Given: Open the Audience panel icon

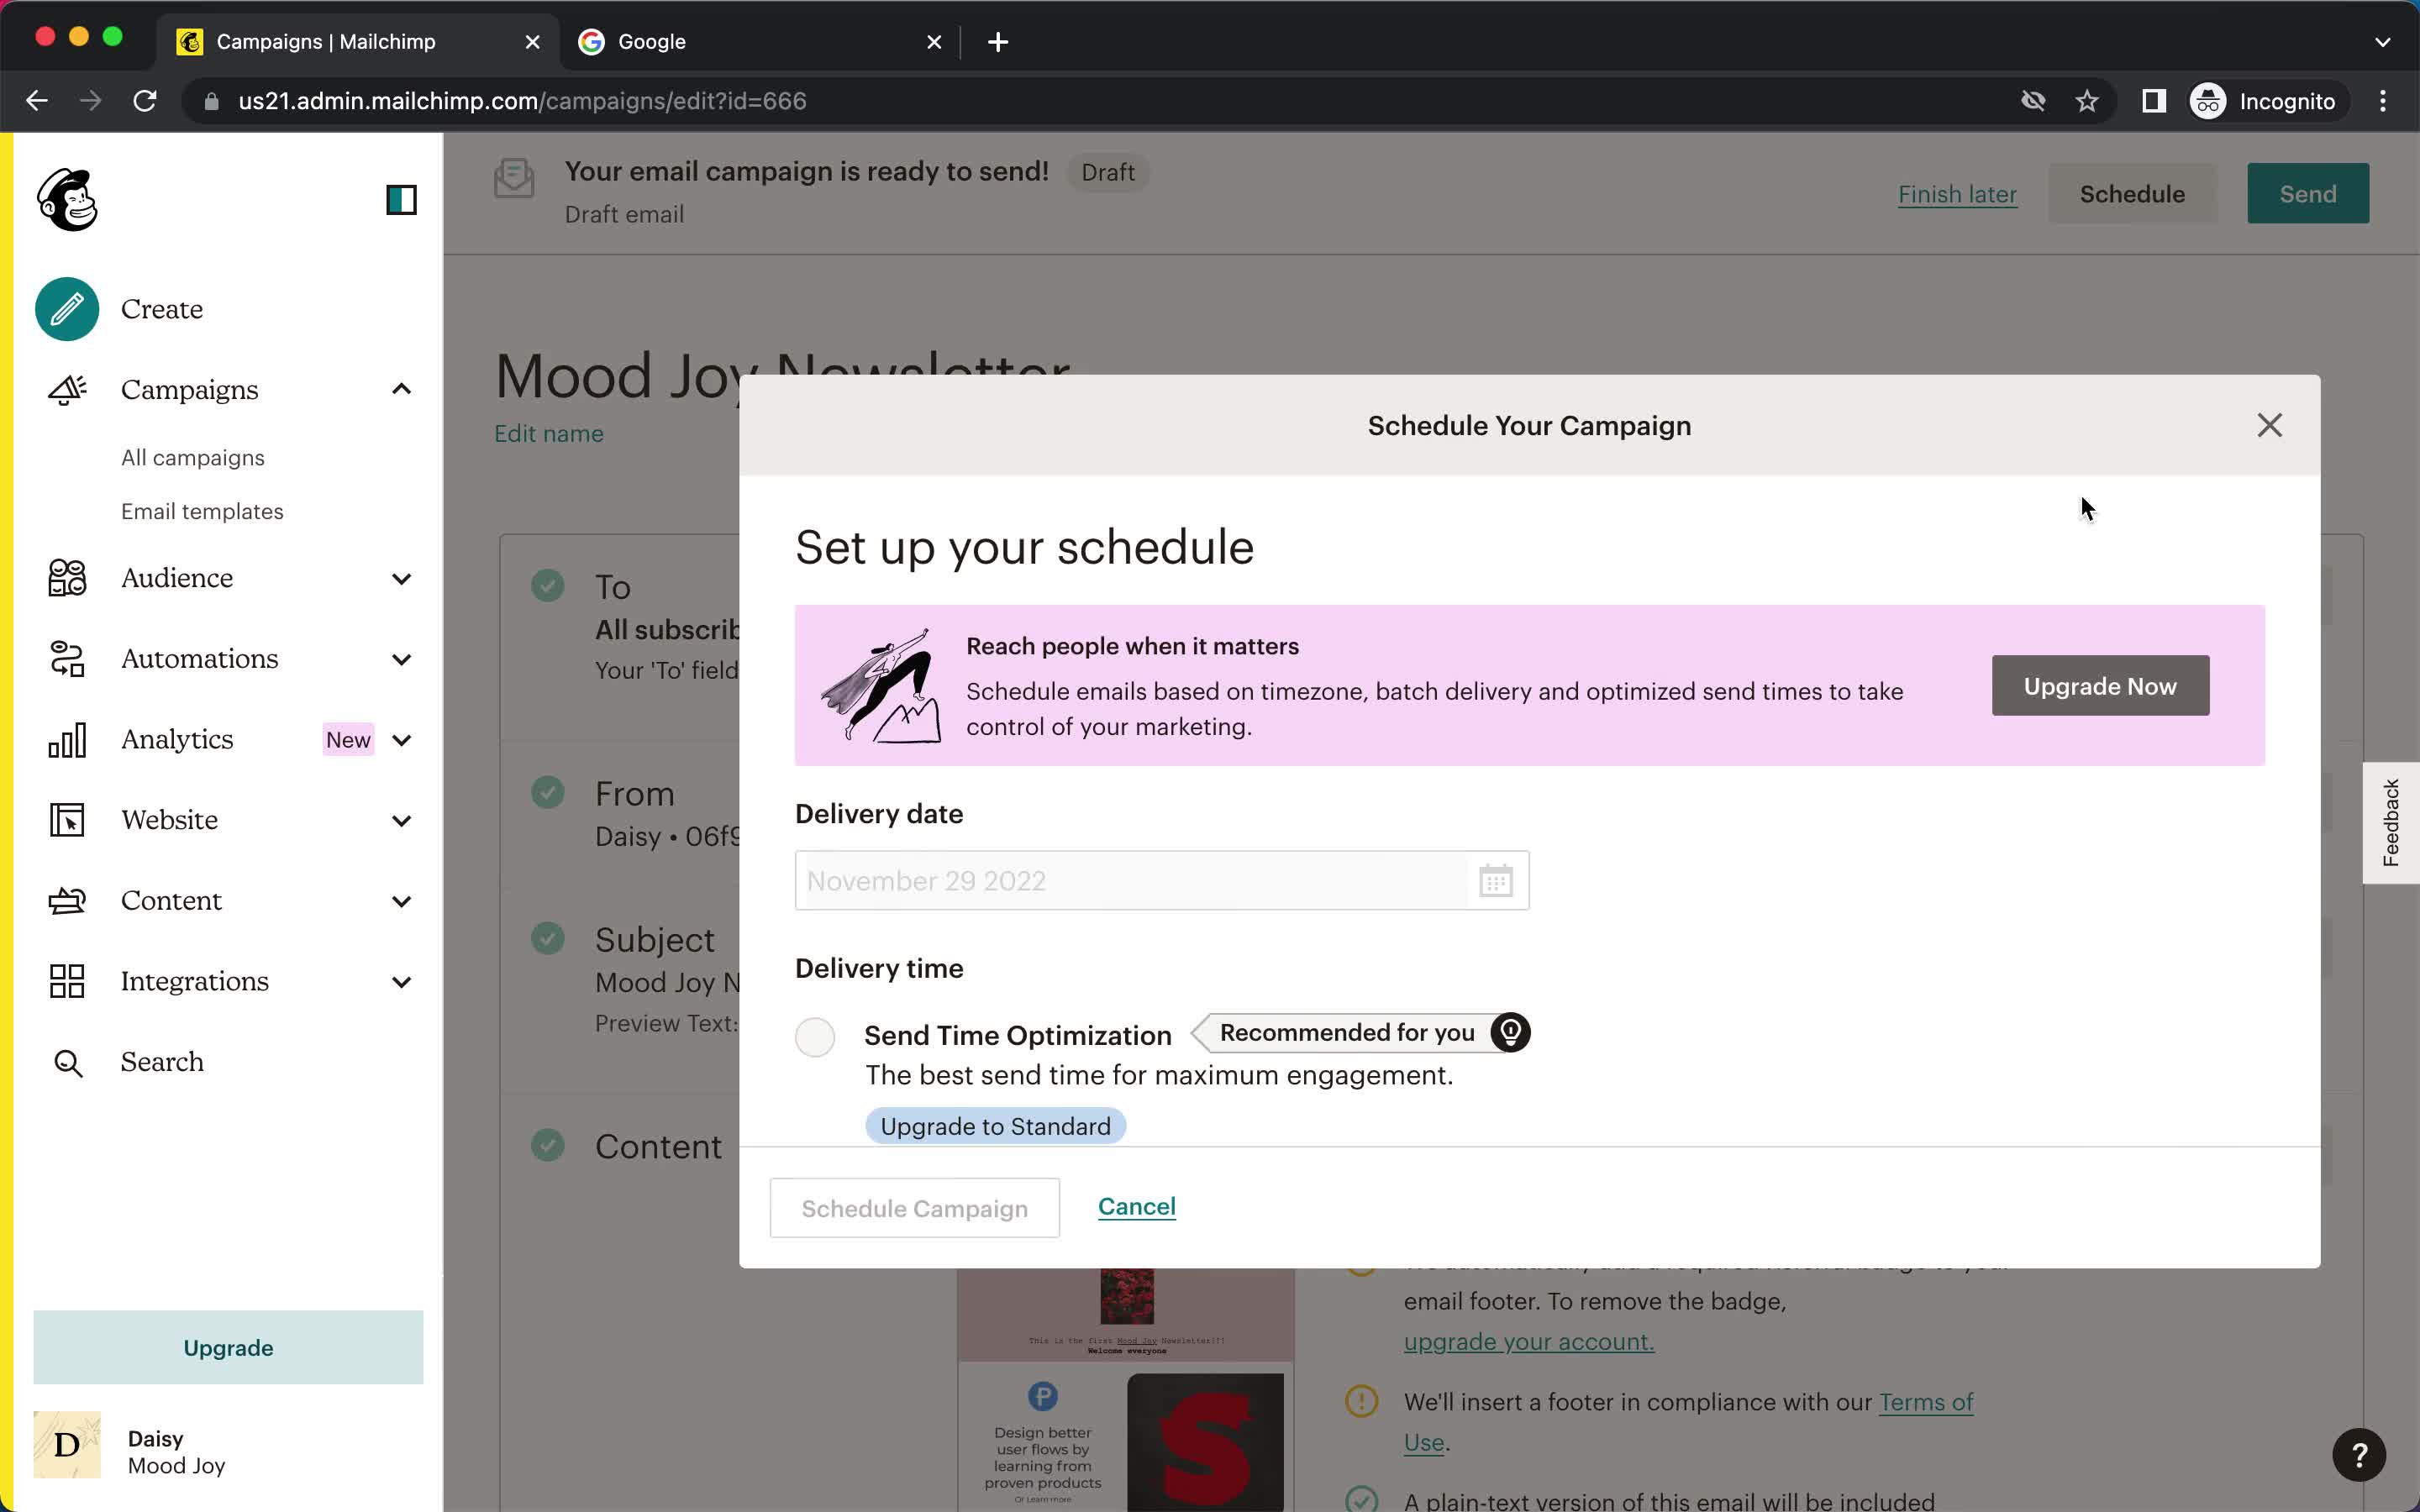Looking at the screenshot, I should [x=66, y=578].
